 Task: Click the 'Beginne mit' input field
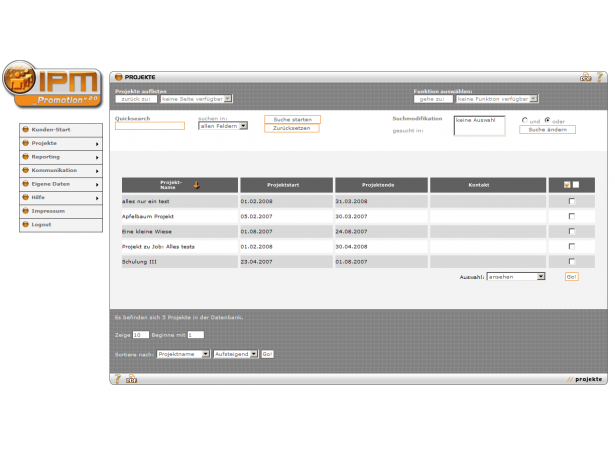196,335
